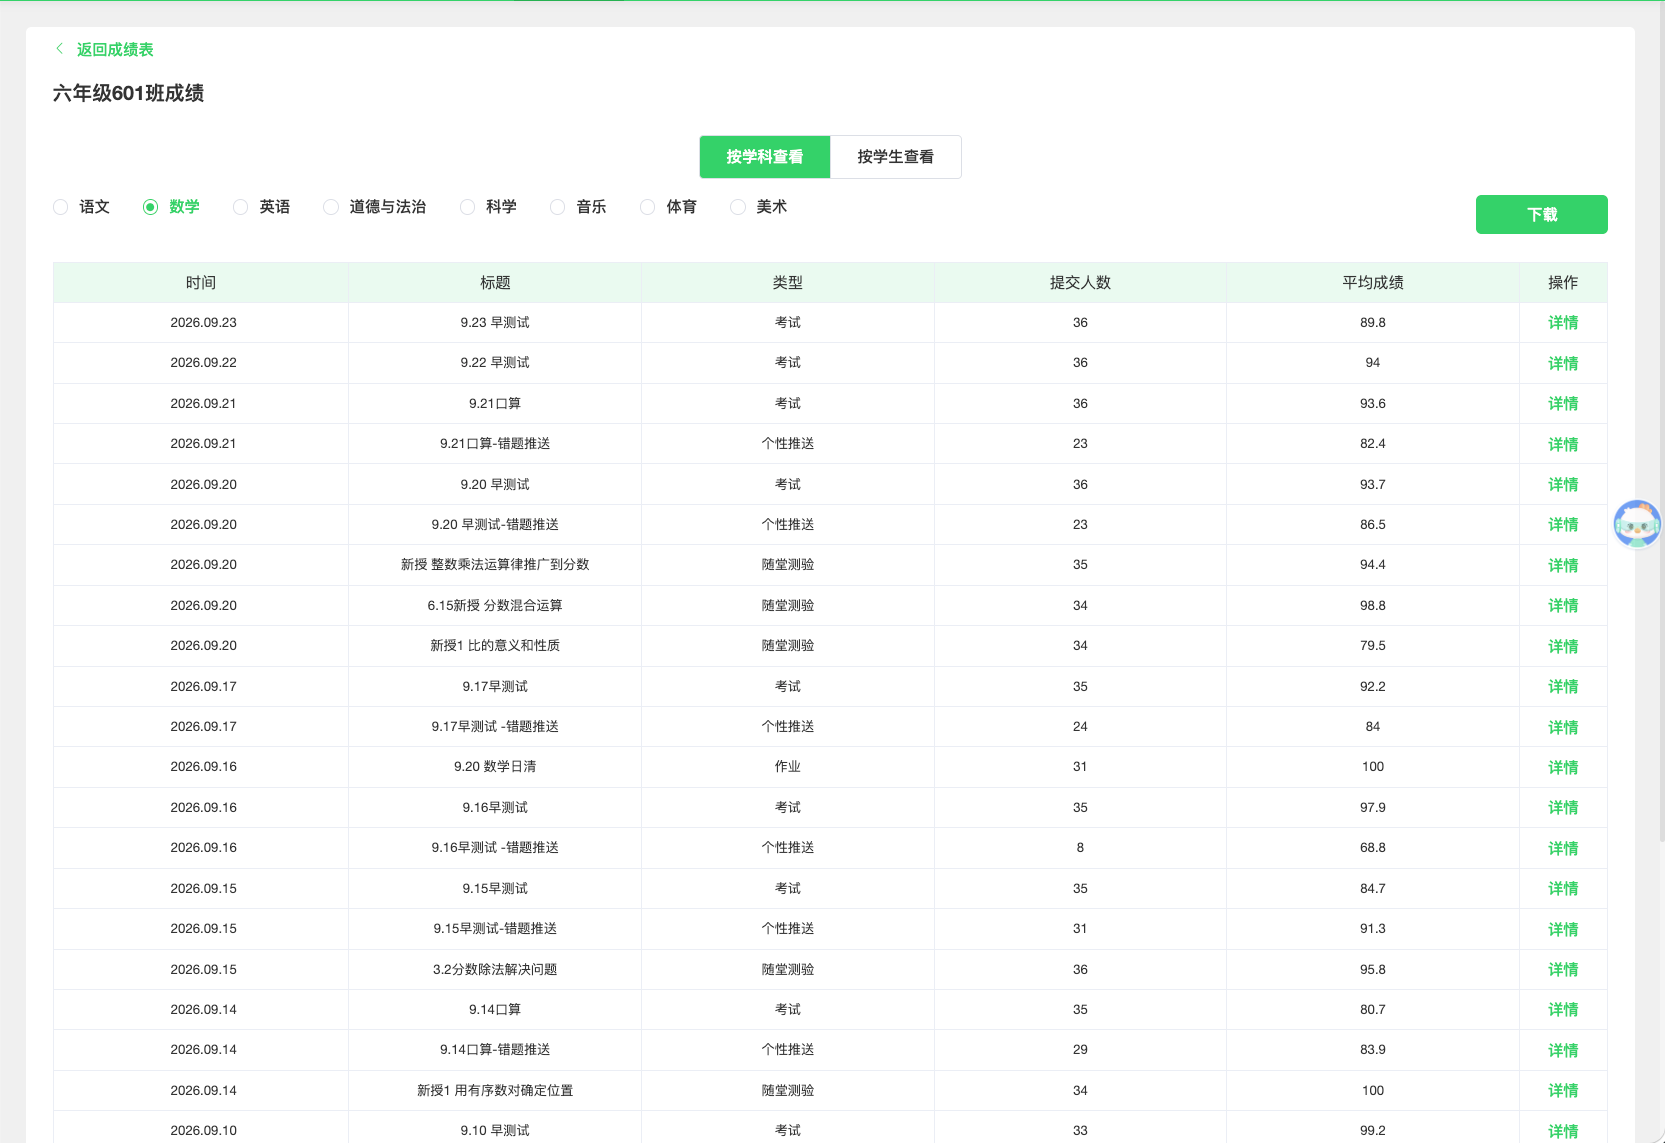Click the green 下载 button
Image resolution: width=1665 pixels, height=1143 pixels.
[1542, 214]
